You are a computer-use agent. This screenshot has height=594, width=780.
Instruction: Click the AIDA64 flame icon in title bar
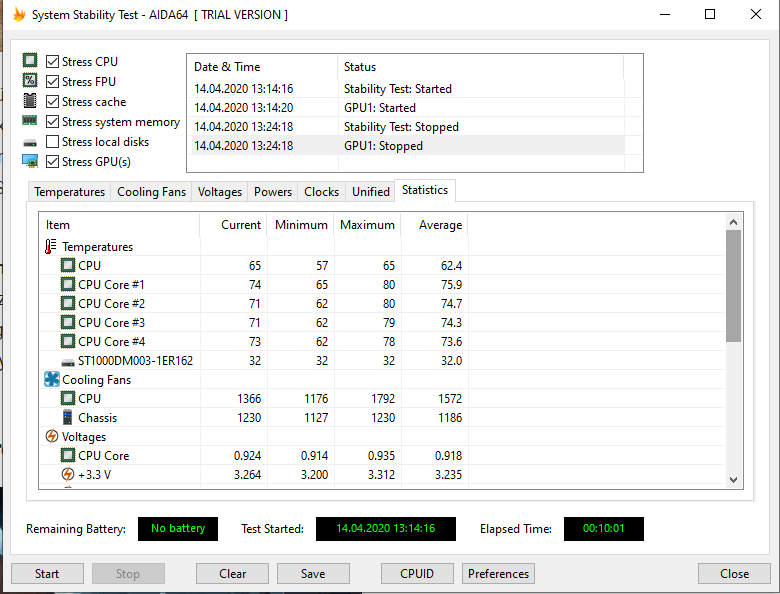pos(19,14)
